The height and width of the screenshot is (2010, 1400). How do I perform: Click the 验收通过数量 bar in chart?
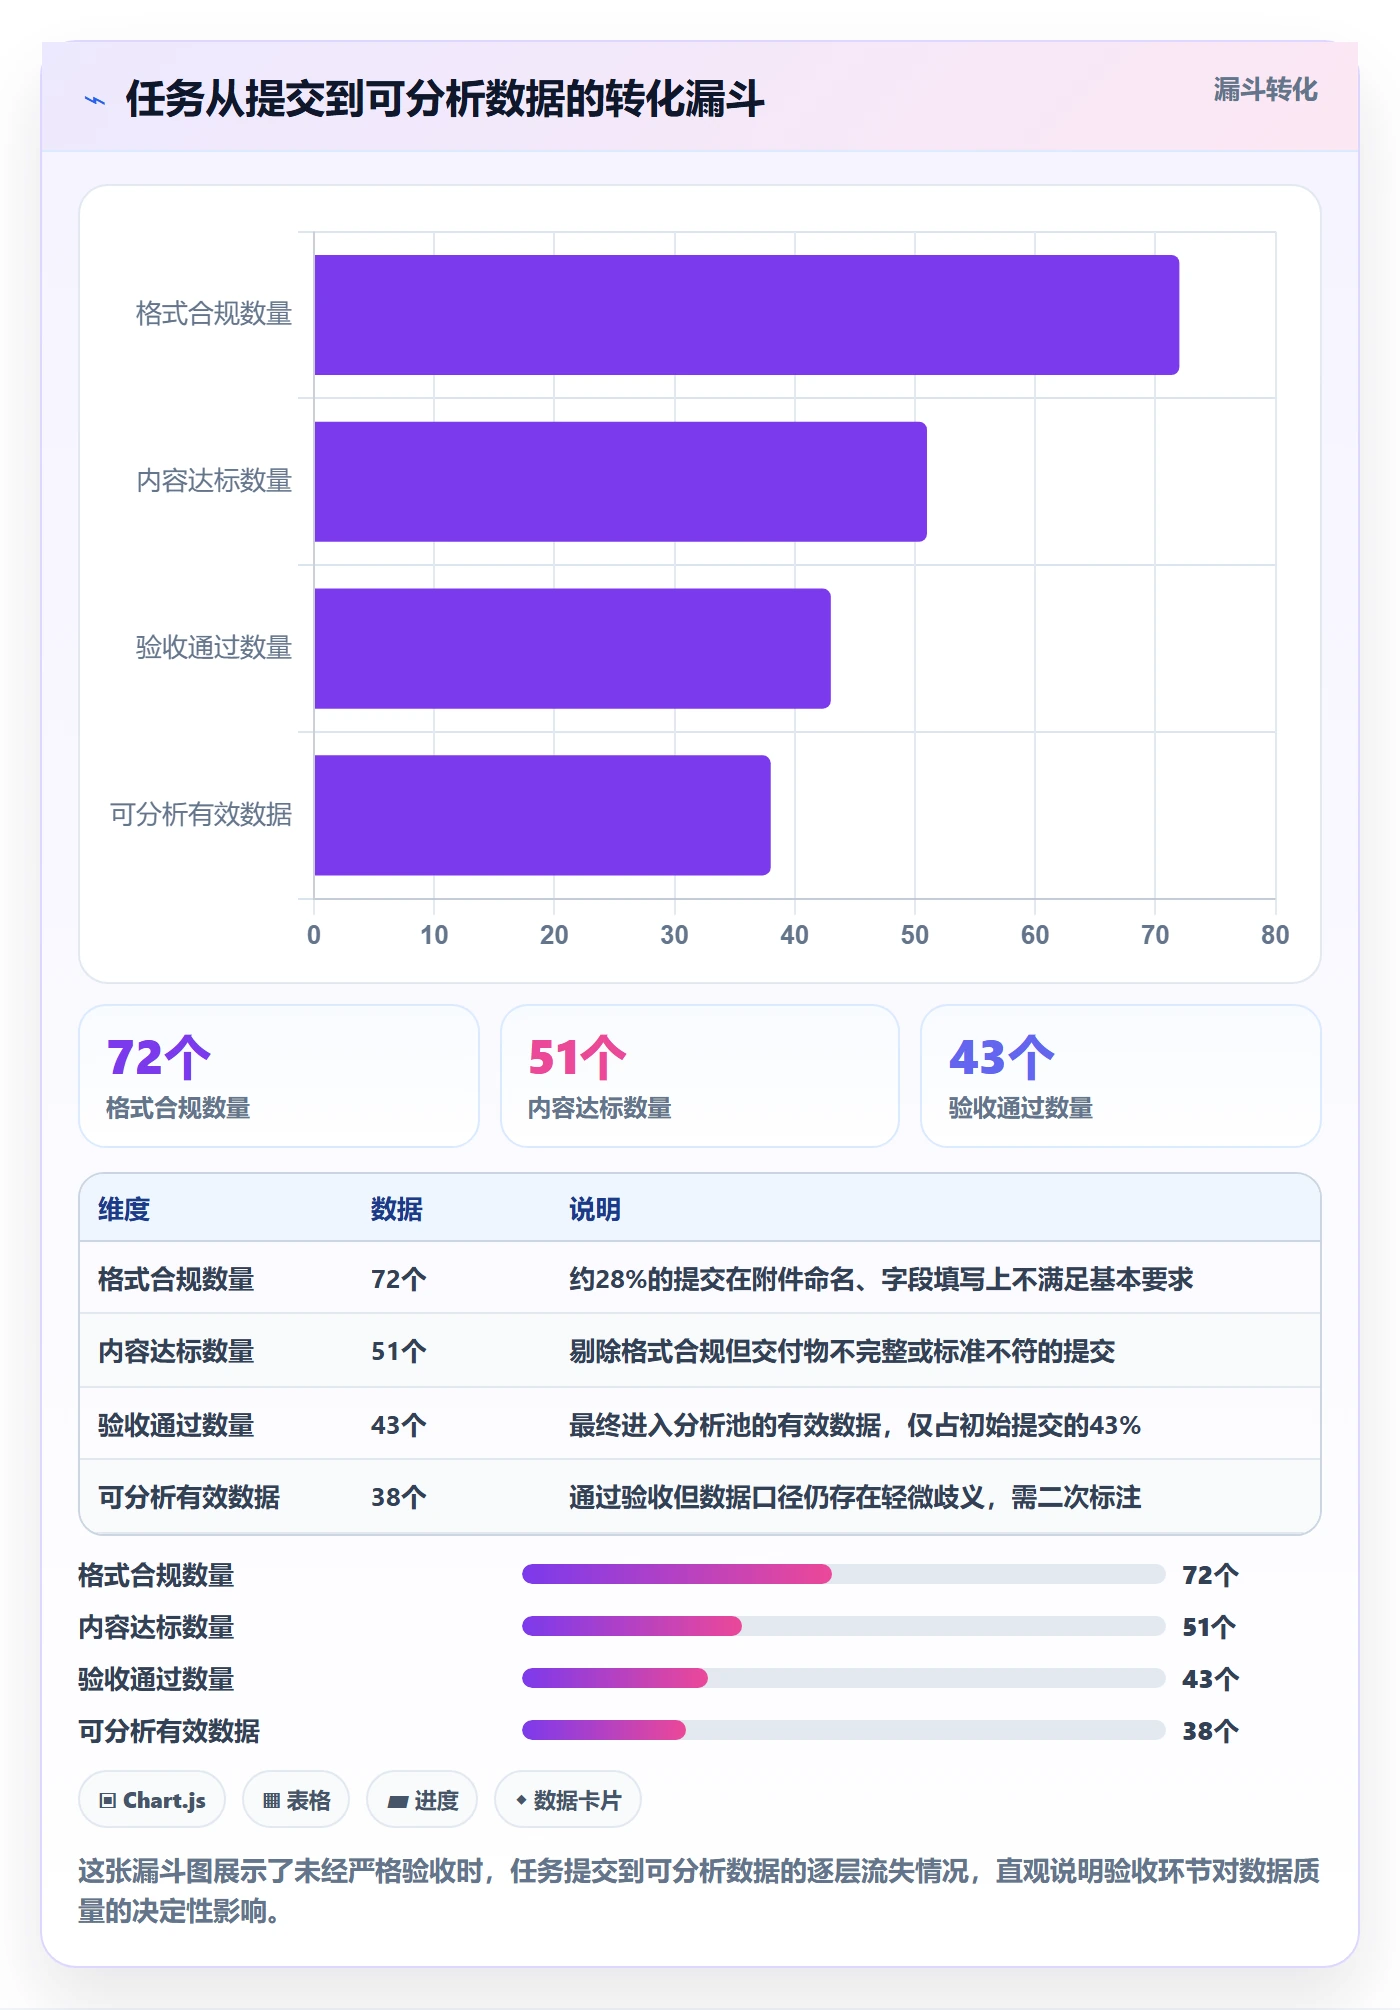click(572, 649)
